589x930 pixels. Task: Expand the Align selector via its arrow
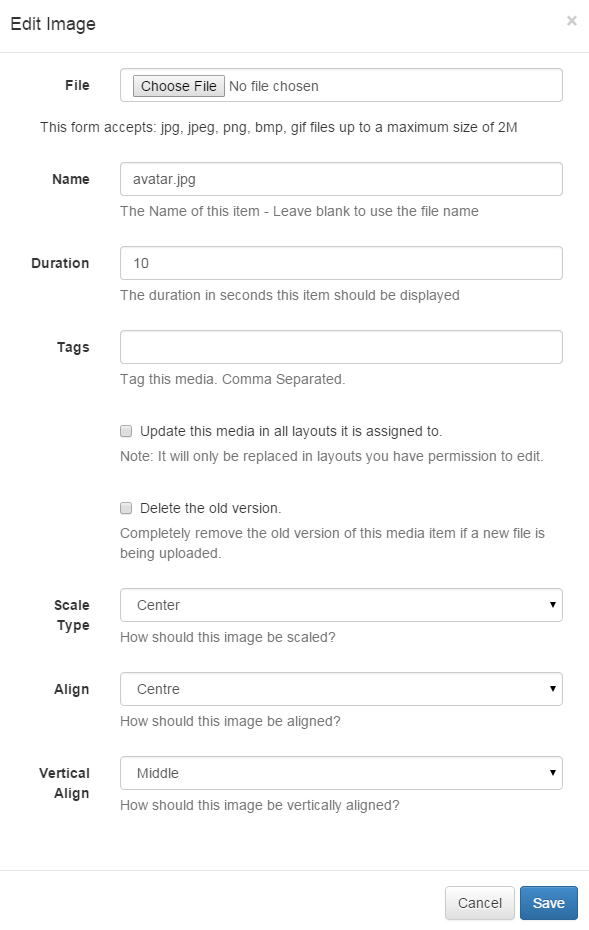pyautogui.click(x=551, y=689)
